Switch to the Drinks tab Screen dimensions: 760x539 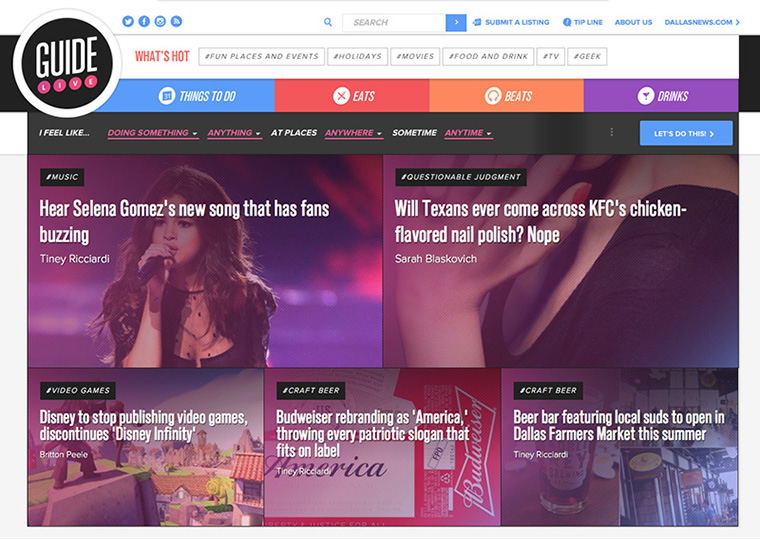(661, 96)
